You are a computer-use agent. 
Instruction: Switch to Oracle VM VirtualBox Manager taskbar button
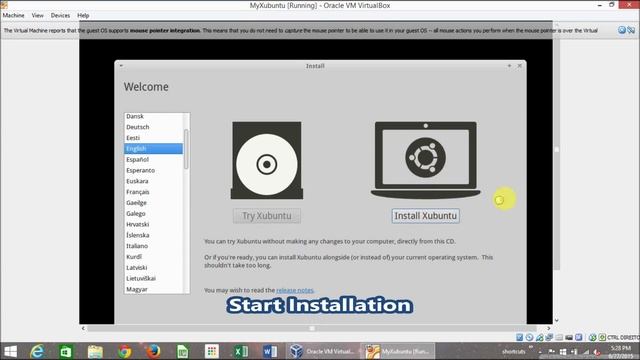click(322, 351)
